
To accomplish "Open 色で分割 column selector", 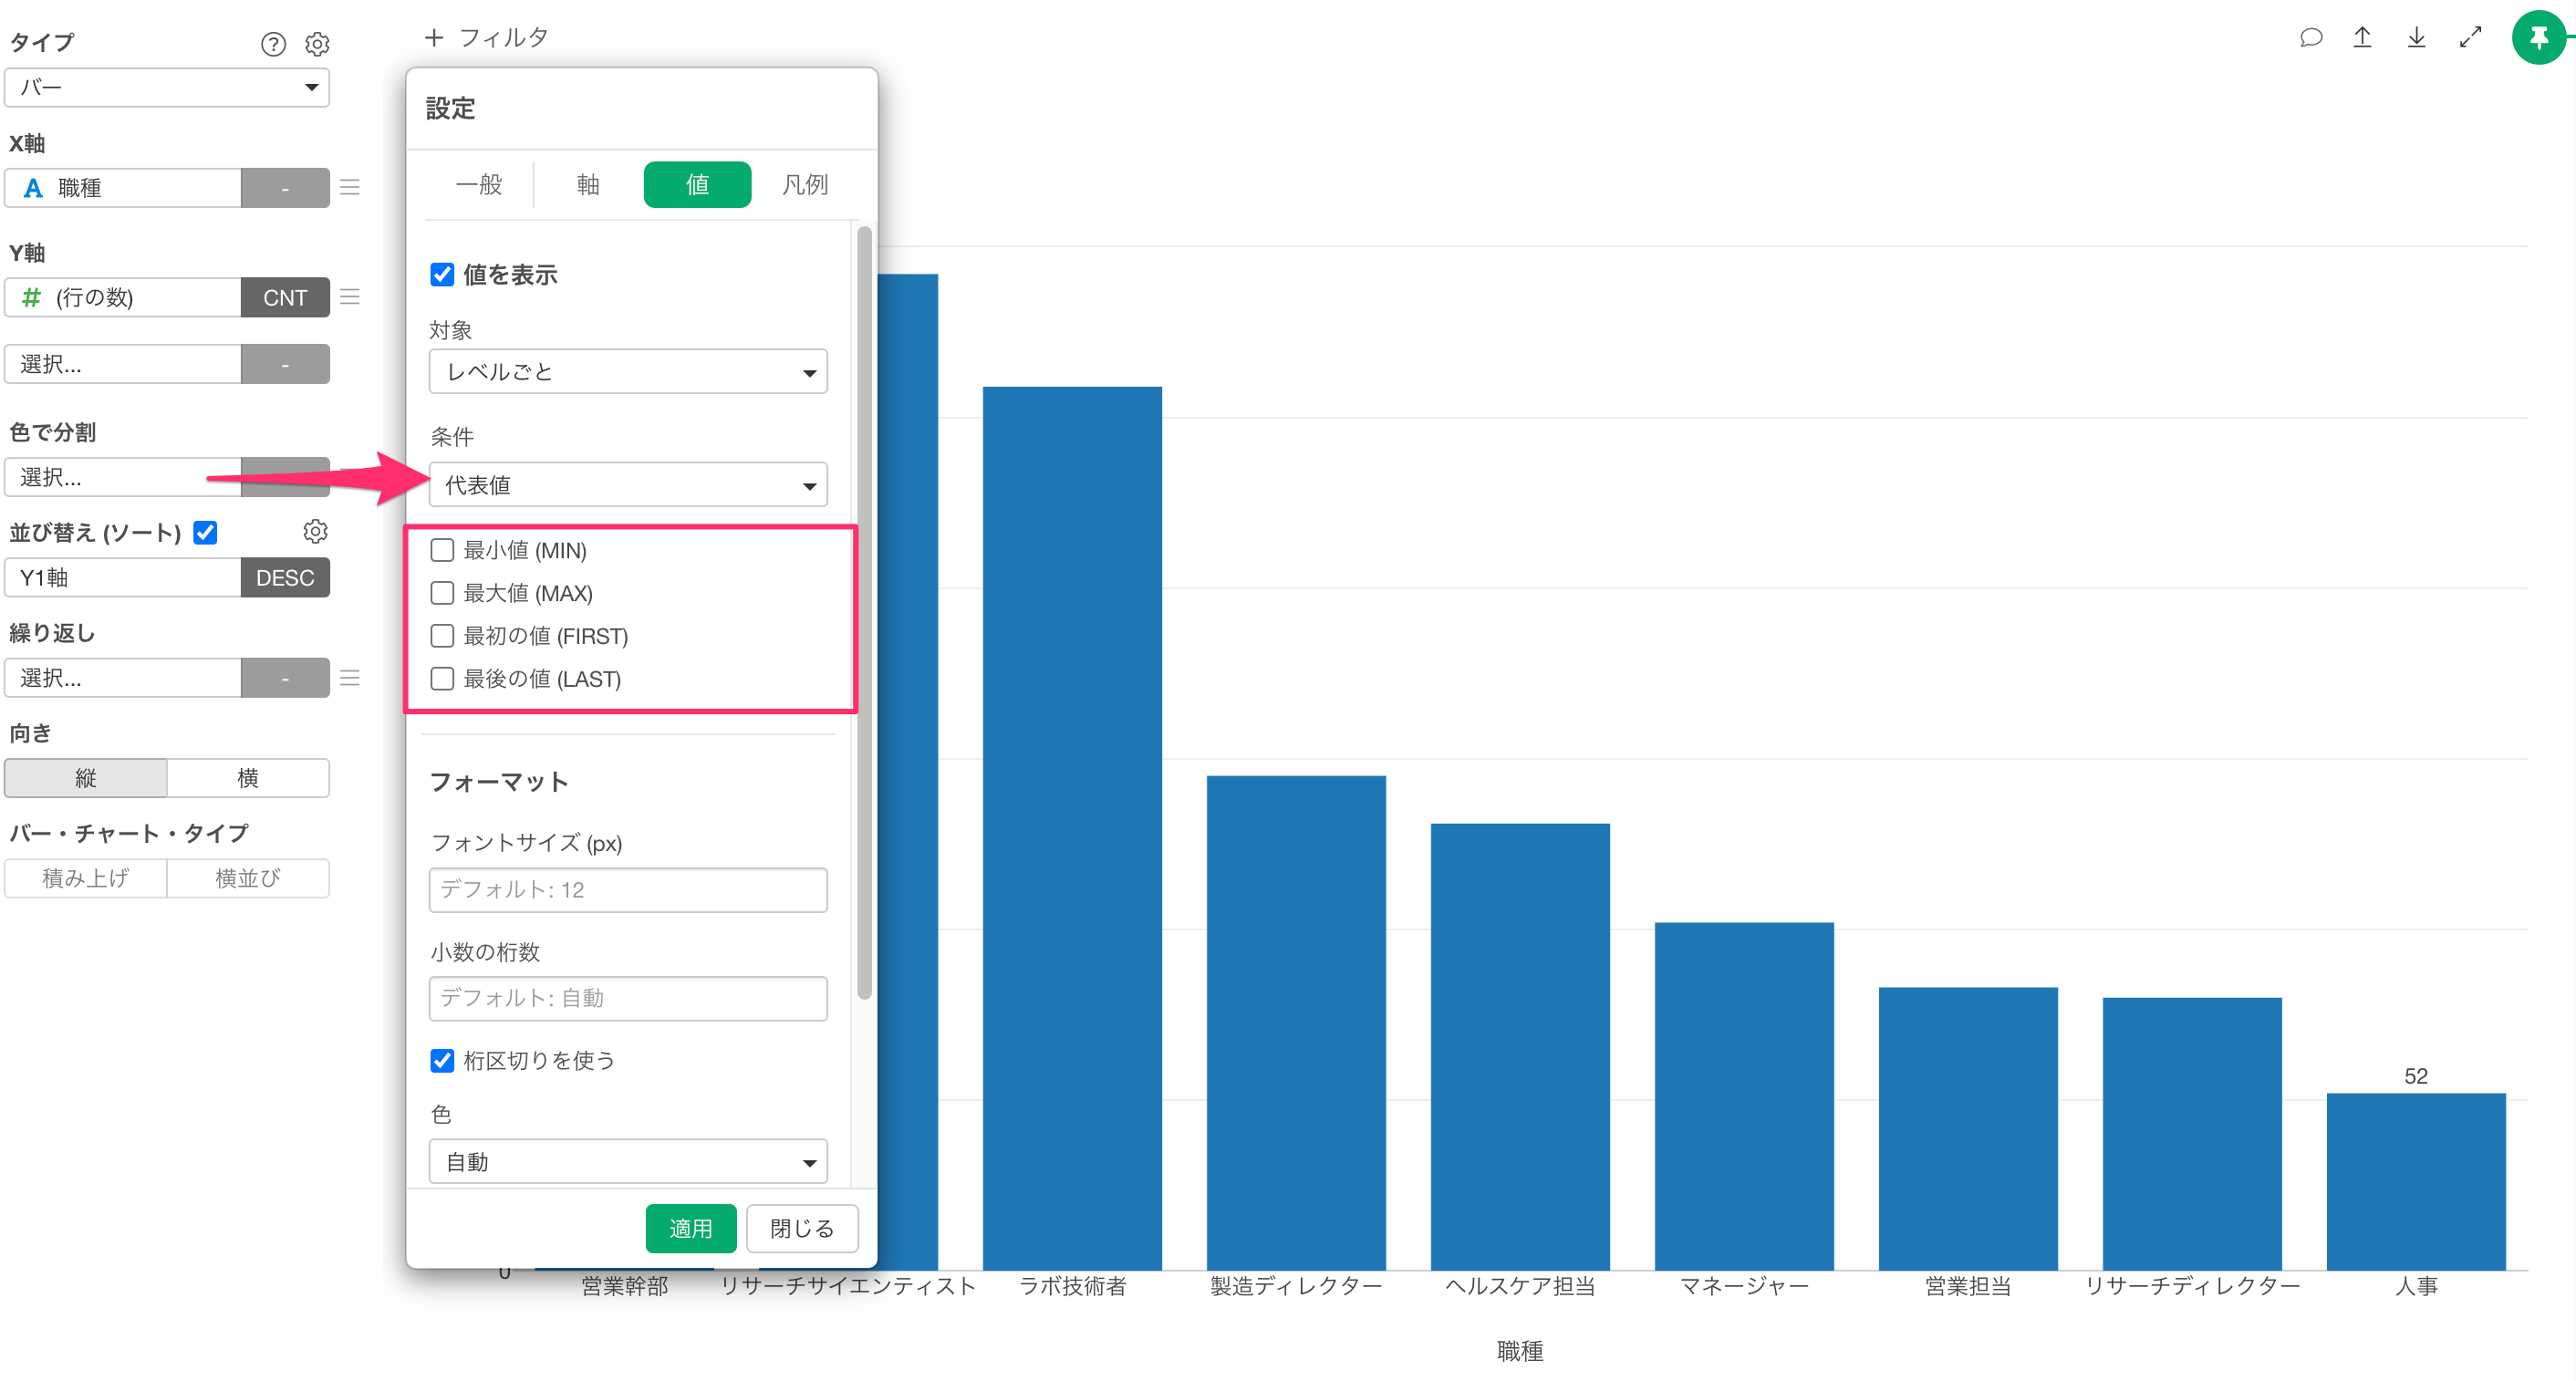I will [123, 477].
